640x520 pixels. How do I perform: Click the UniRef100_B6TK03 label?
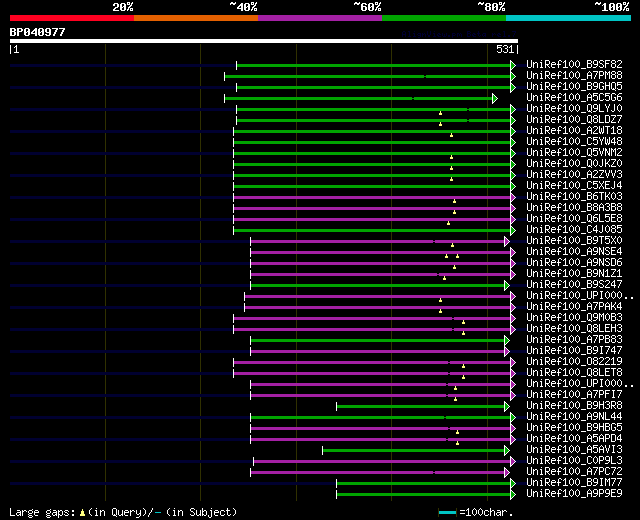tap(574, 197)
